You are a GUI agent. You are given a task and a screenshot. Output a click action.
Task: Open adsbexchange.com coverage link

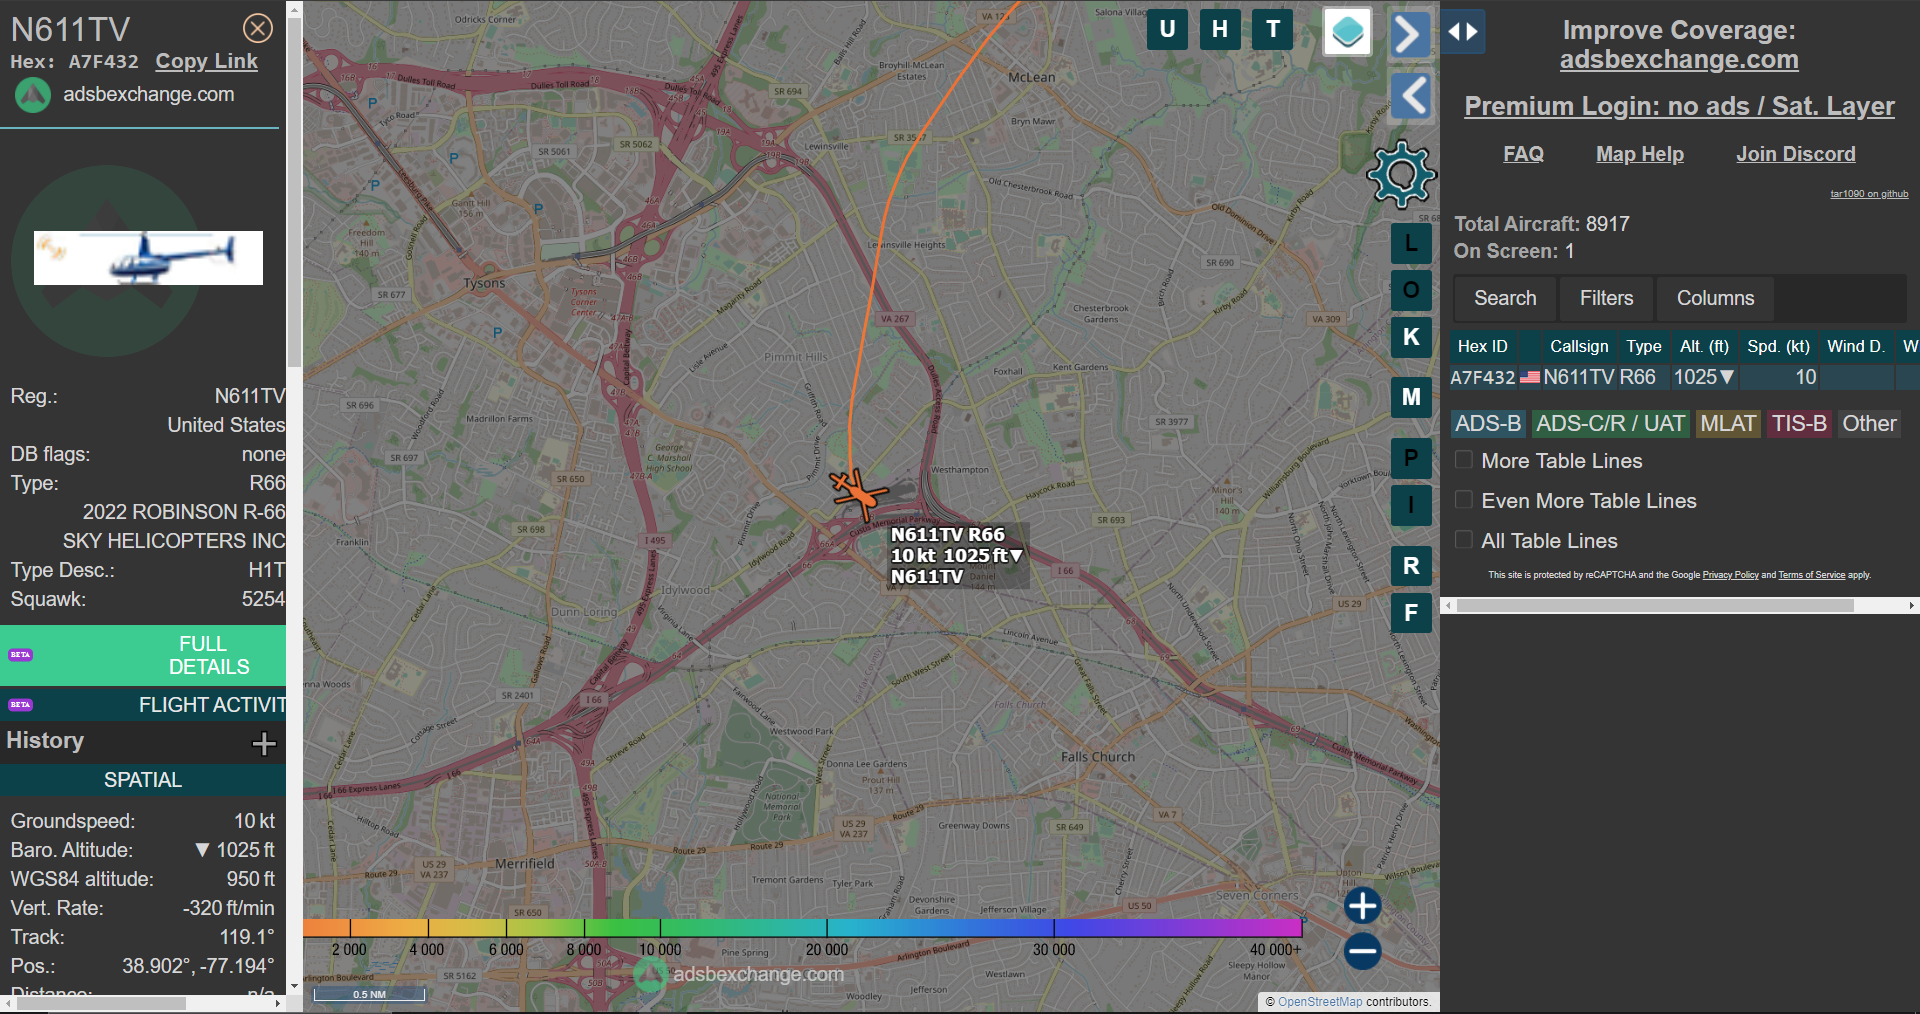pyautogui.click(x=1679, y=60)
